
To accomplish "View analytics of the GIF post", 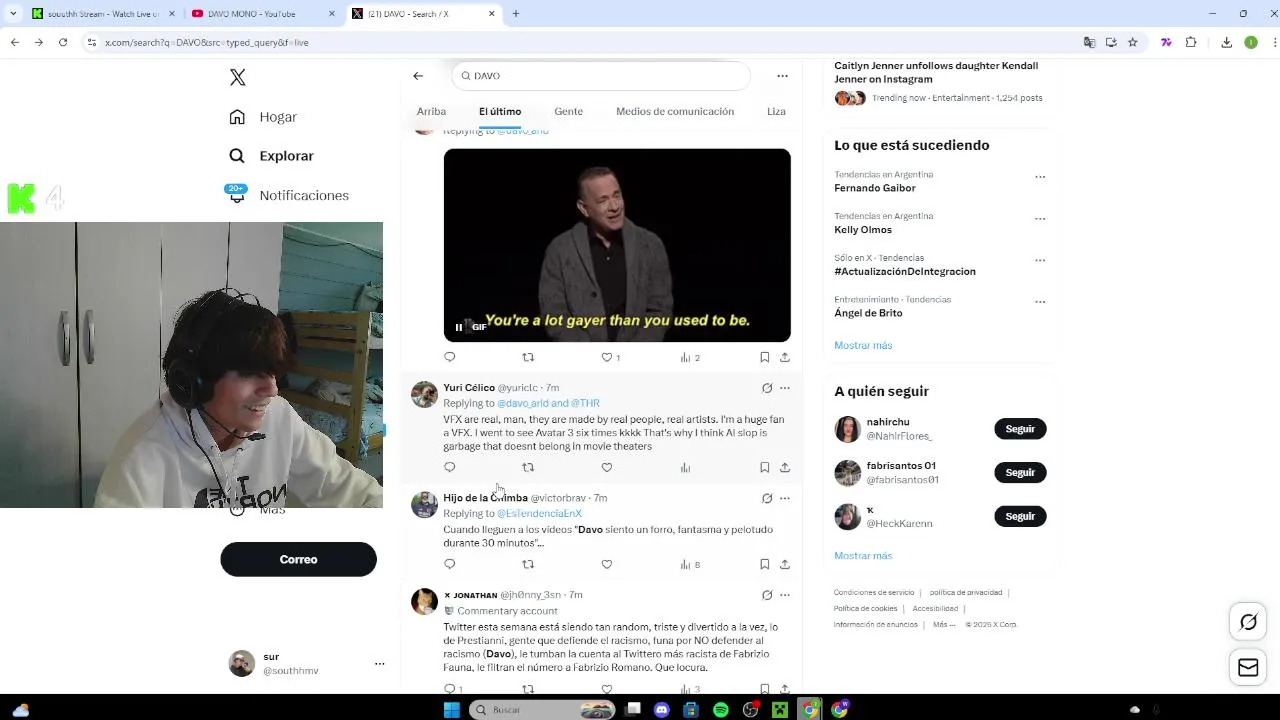I will pyautogui.click(x=689, y=357).
